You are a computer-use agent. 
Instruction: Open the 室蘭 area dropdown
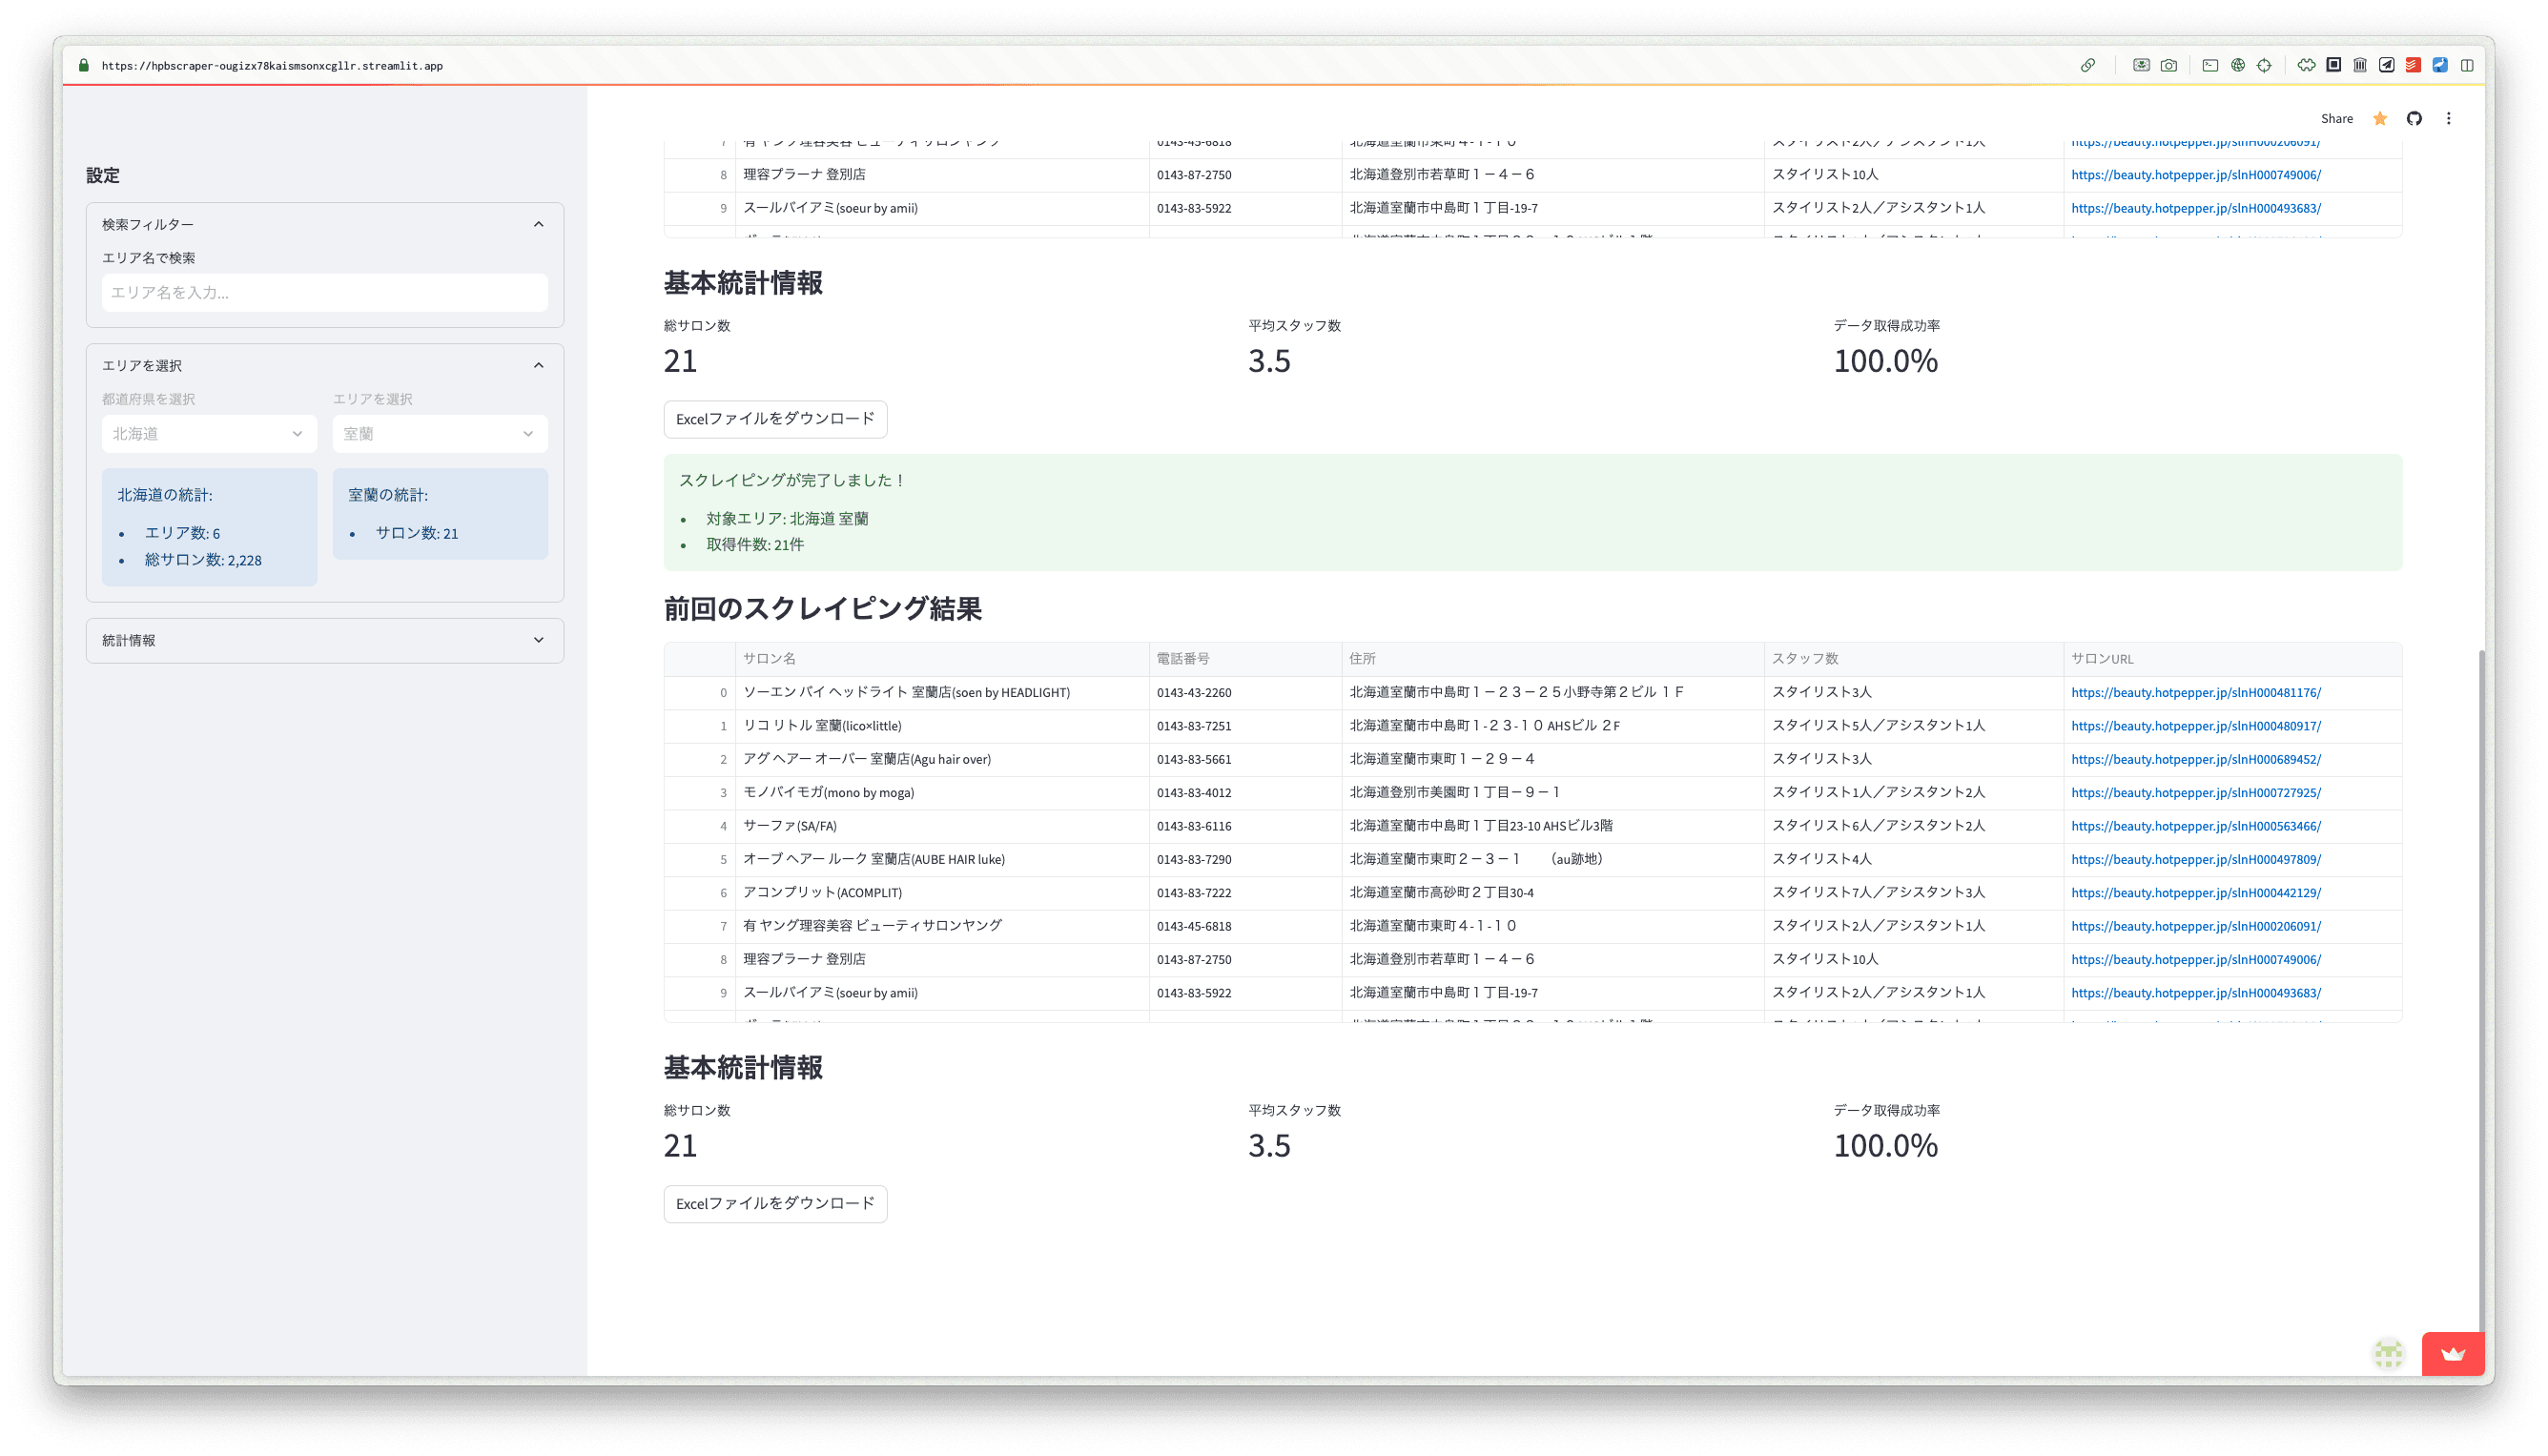(x=440, y=434)
